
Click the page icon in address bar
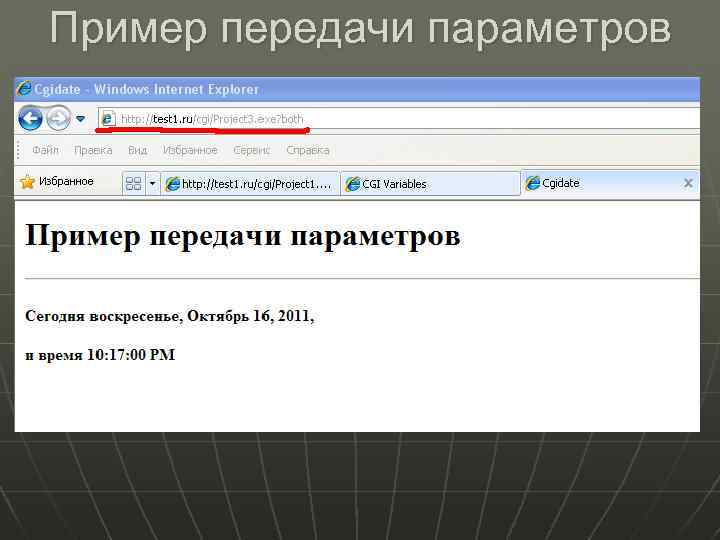pyautogui.click(x=107, y=119)
